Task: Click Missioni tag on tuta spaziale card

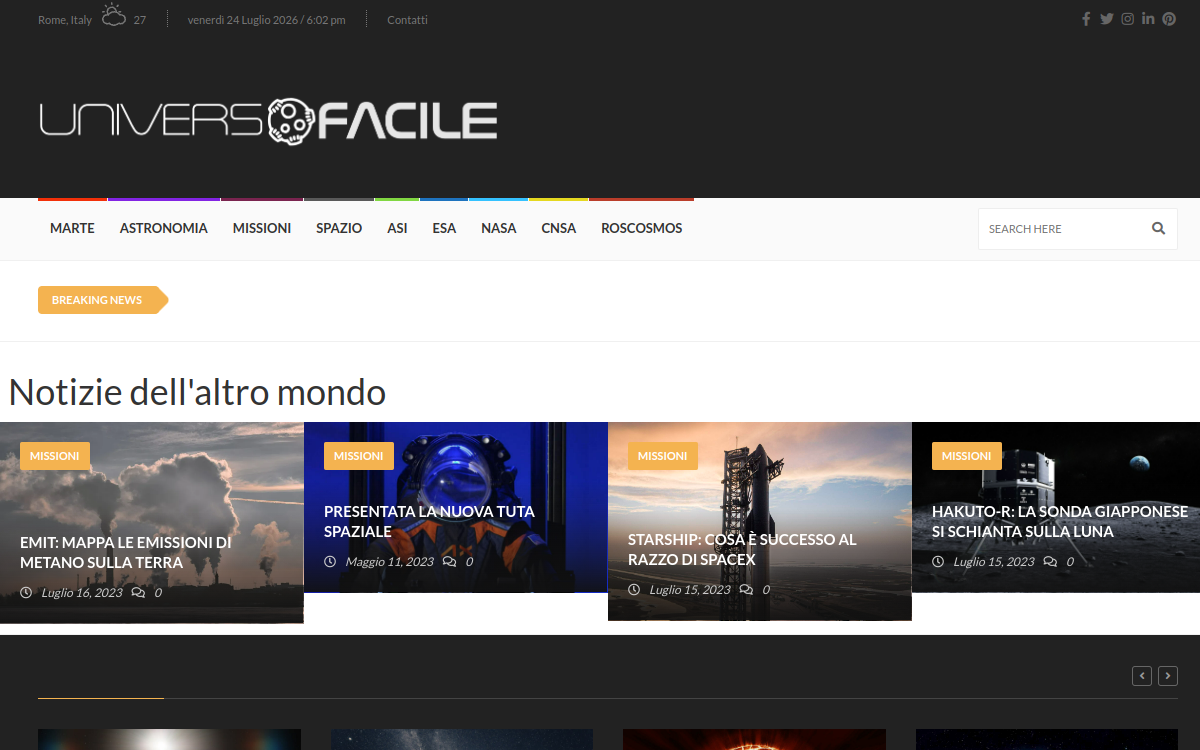Action: click(x=359, y=456)
